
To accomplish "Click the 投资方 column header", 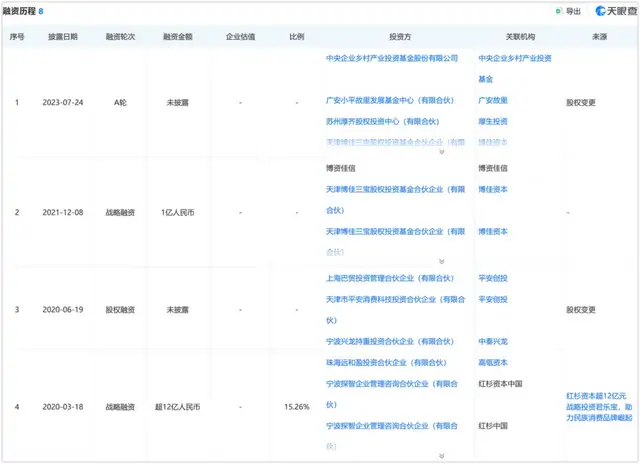I will (x=400, y=37).
